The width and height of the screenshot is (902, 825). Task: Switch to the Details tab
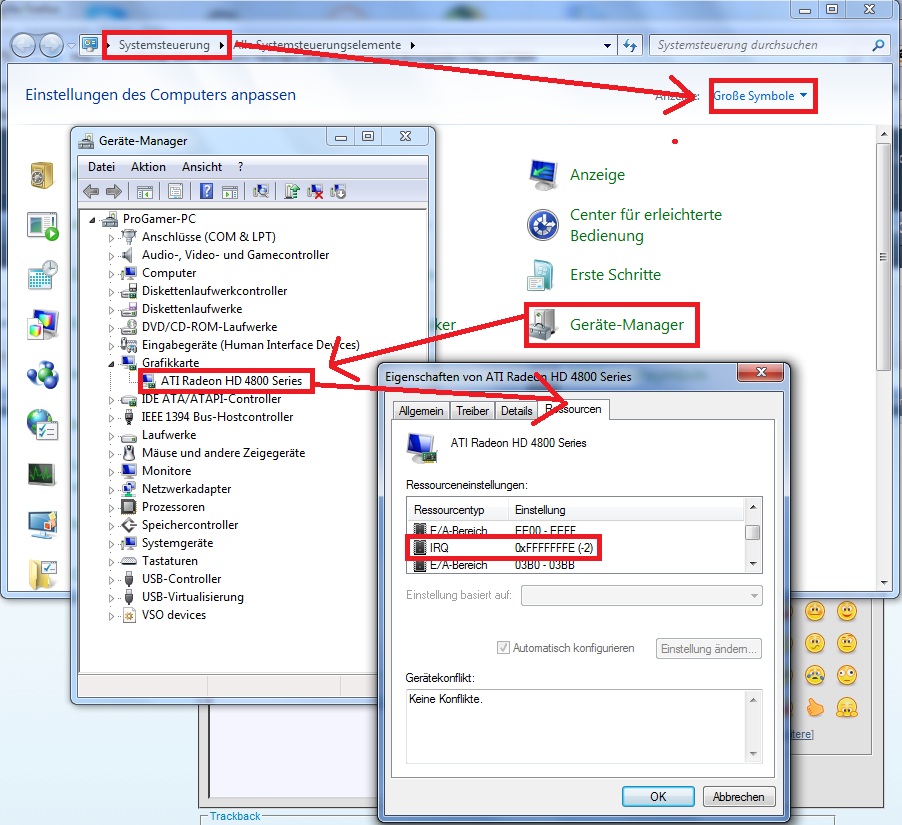click(x=517, y=411)
